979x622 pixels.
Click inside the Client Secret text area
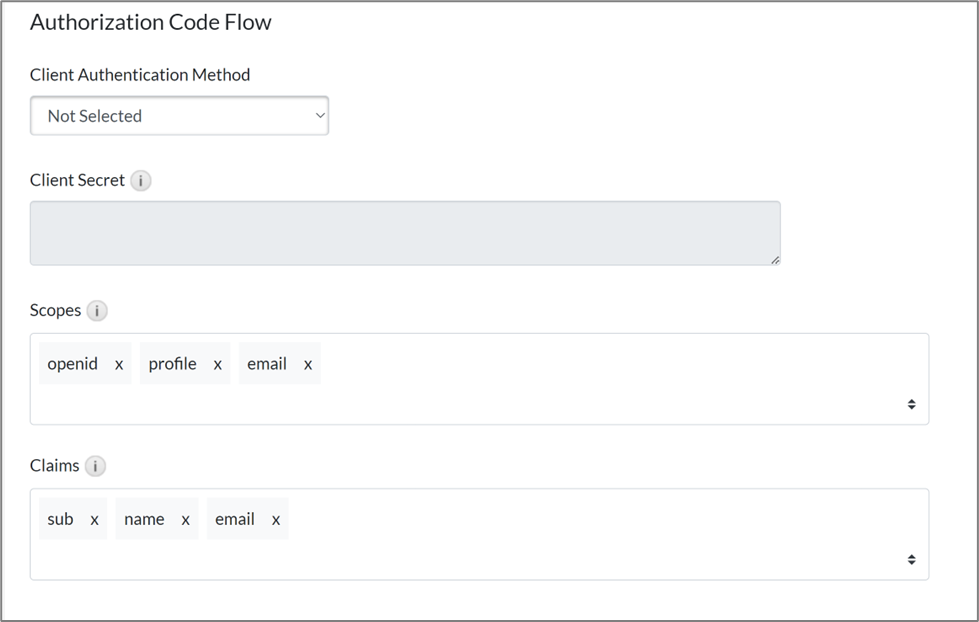tap(405, 232)
